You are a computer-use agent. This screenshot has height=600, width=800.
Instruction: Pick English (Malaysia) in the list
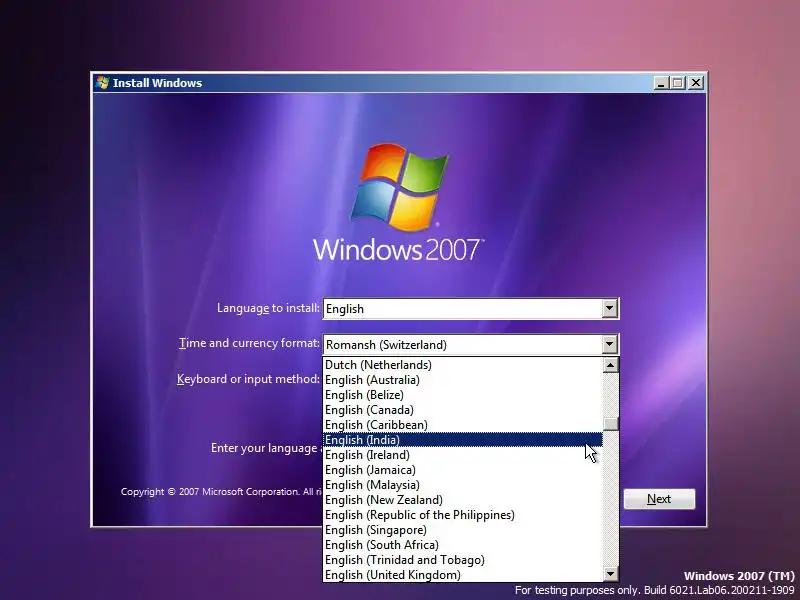(463, 485)
